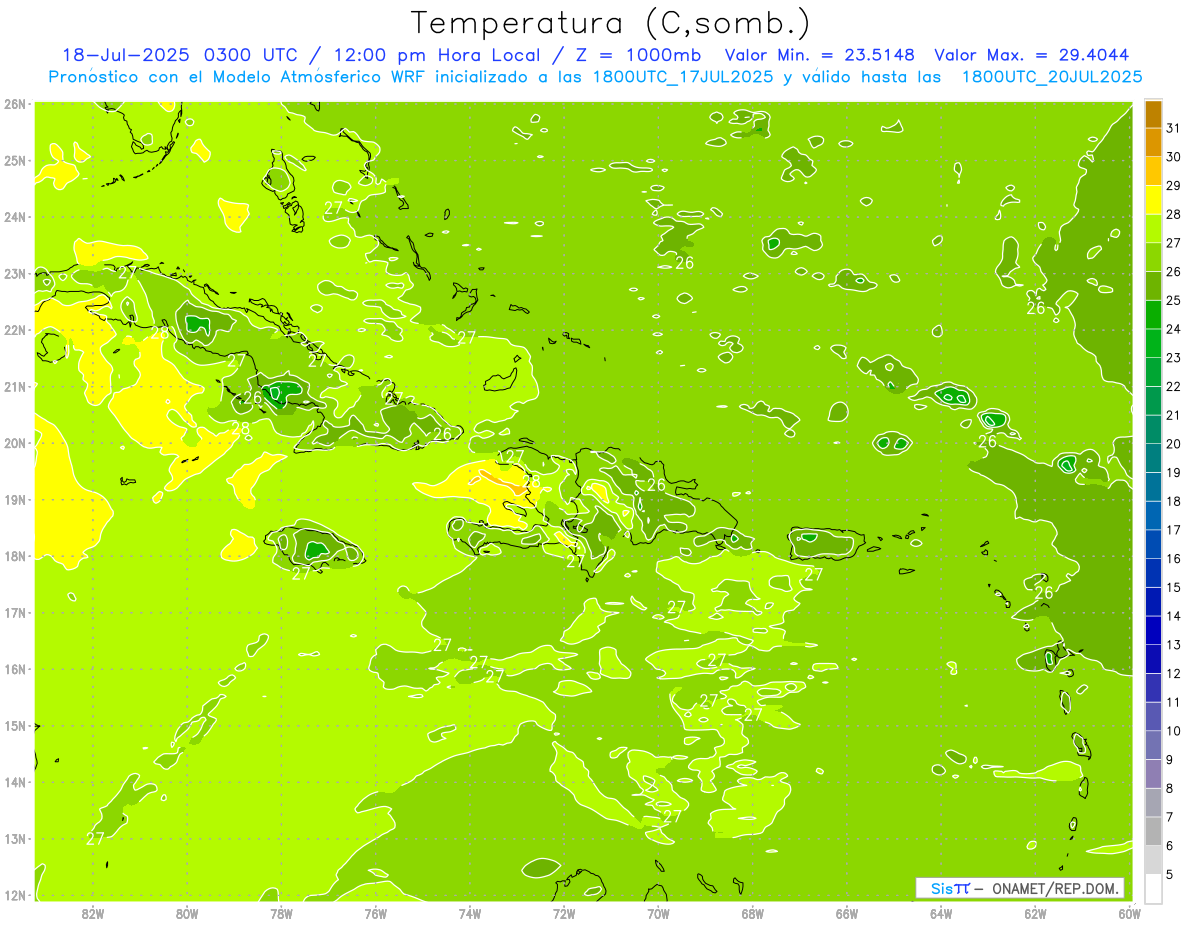This screenshot has width=1200, height=927.
Task: Click the 22N latitude label
Action: click(15, 330)
